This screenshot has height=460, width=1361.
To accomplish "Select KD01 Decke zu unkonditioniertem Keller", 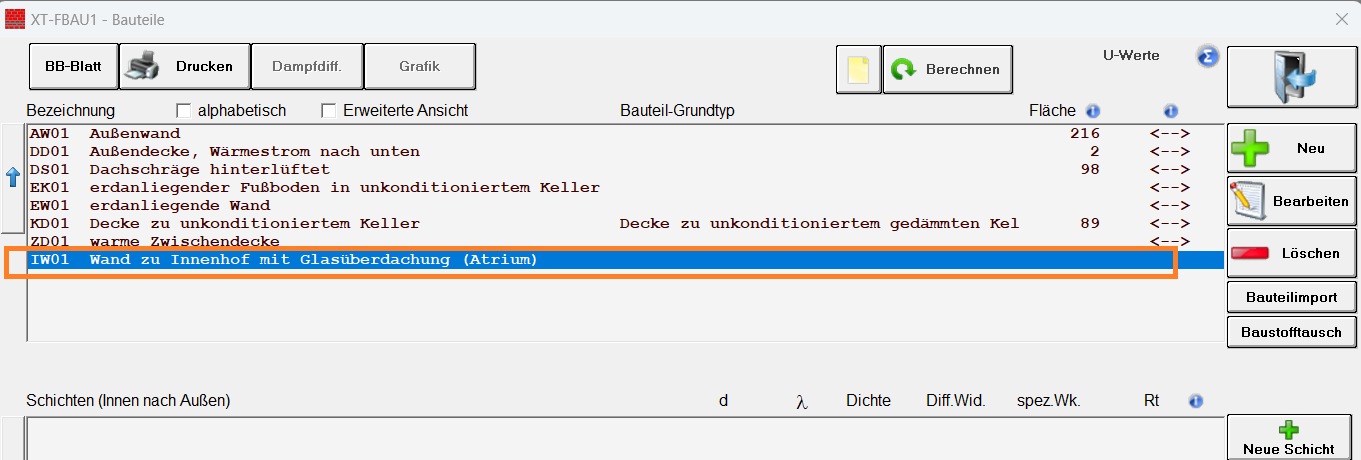I will click(625, 223).
